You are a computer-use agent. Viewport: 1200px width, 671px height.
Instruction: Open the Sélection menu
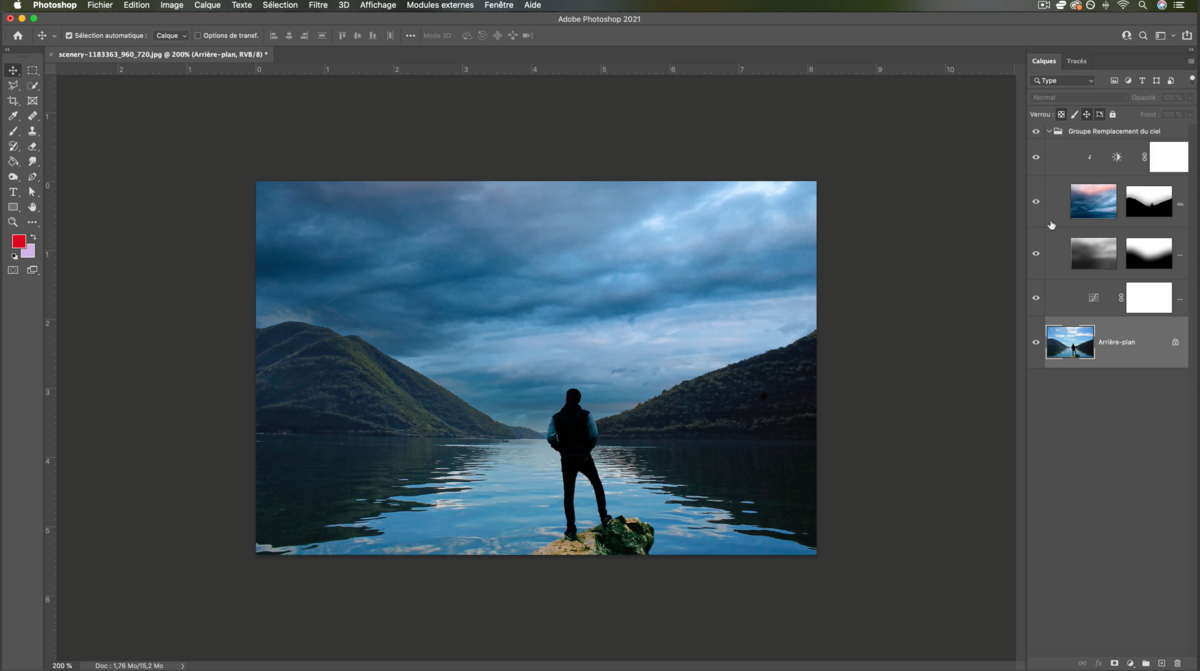(x=280, y=5)
